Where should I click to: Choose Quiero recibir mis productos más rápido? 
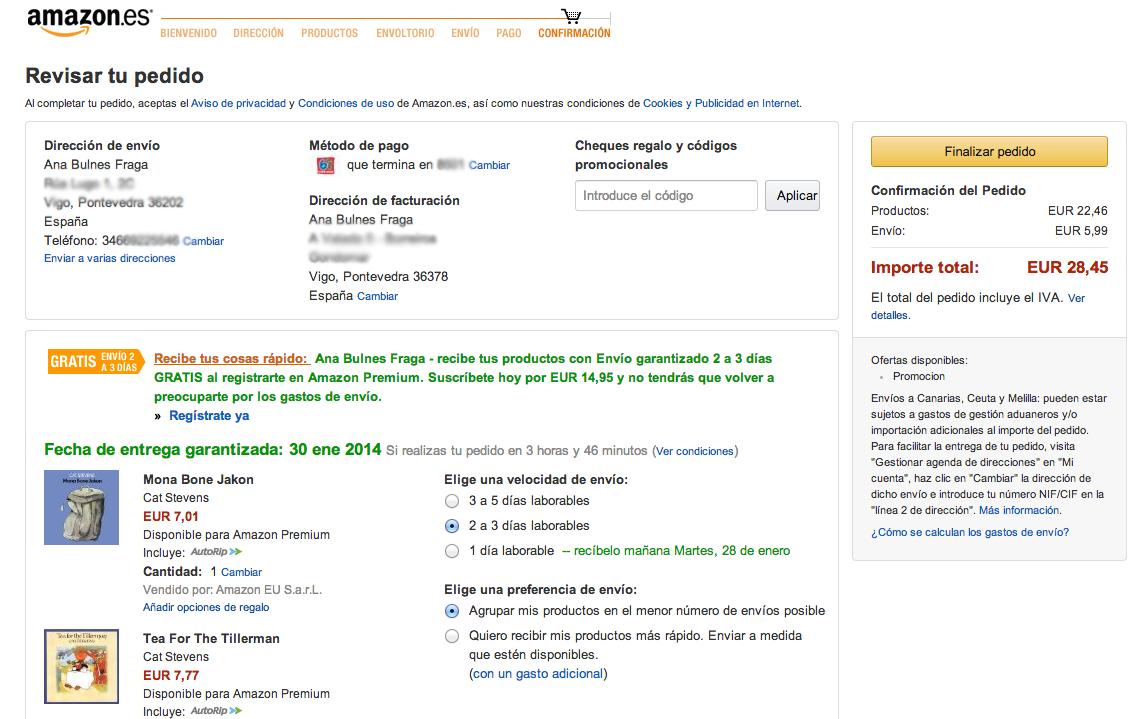(x=451, y=635)
